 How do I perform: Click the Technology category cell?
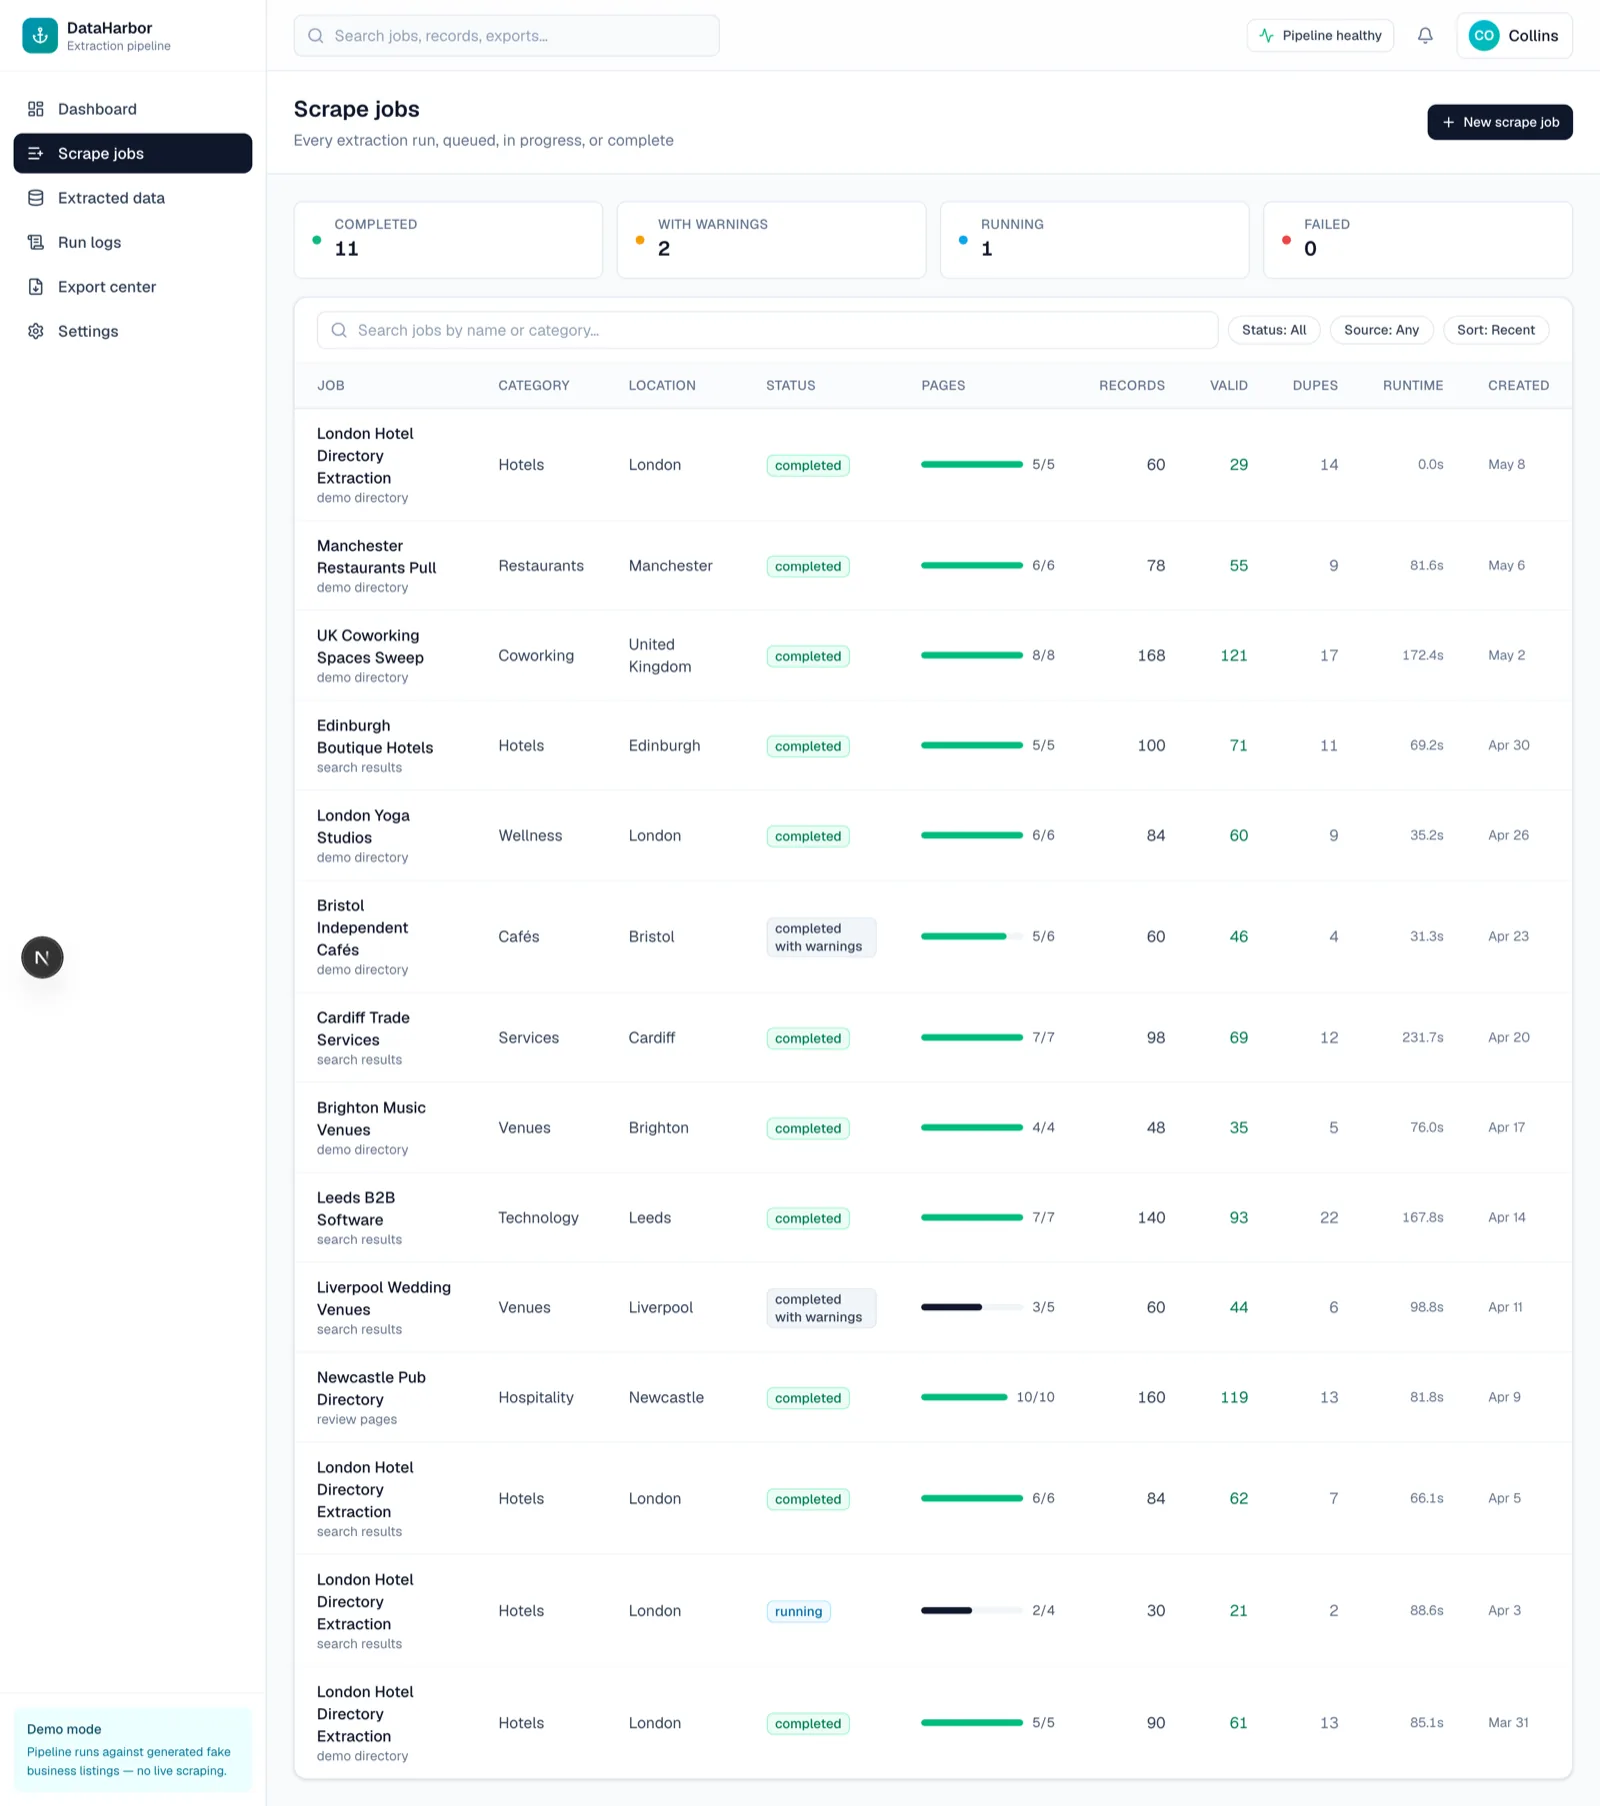point(538,1218)
